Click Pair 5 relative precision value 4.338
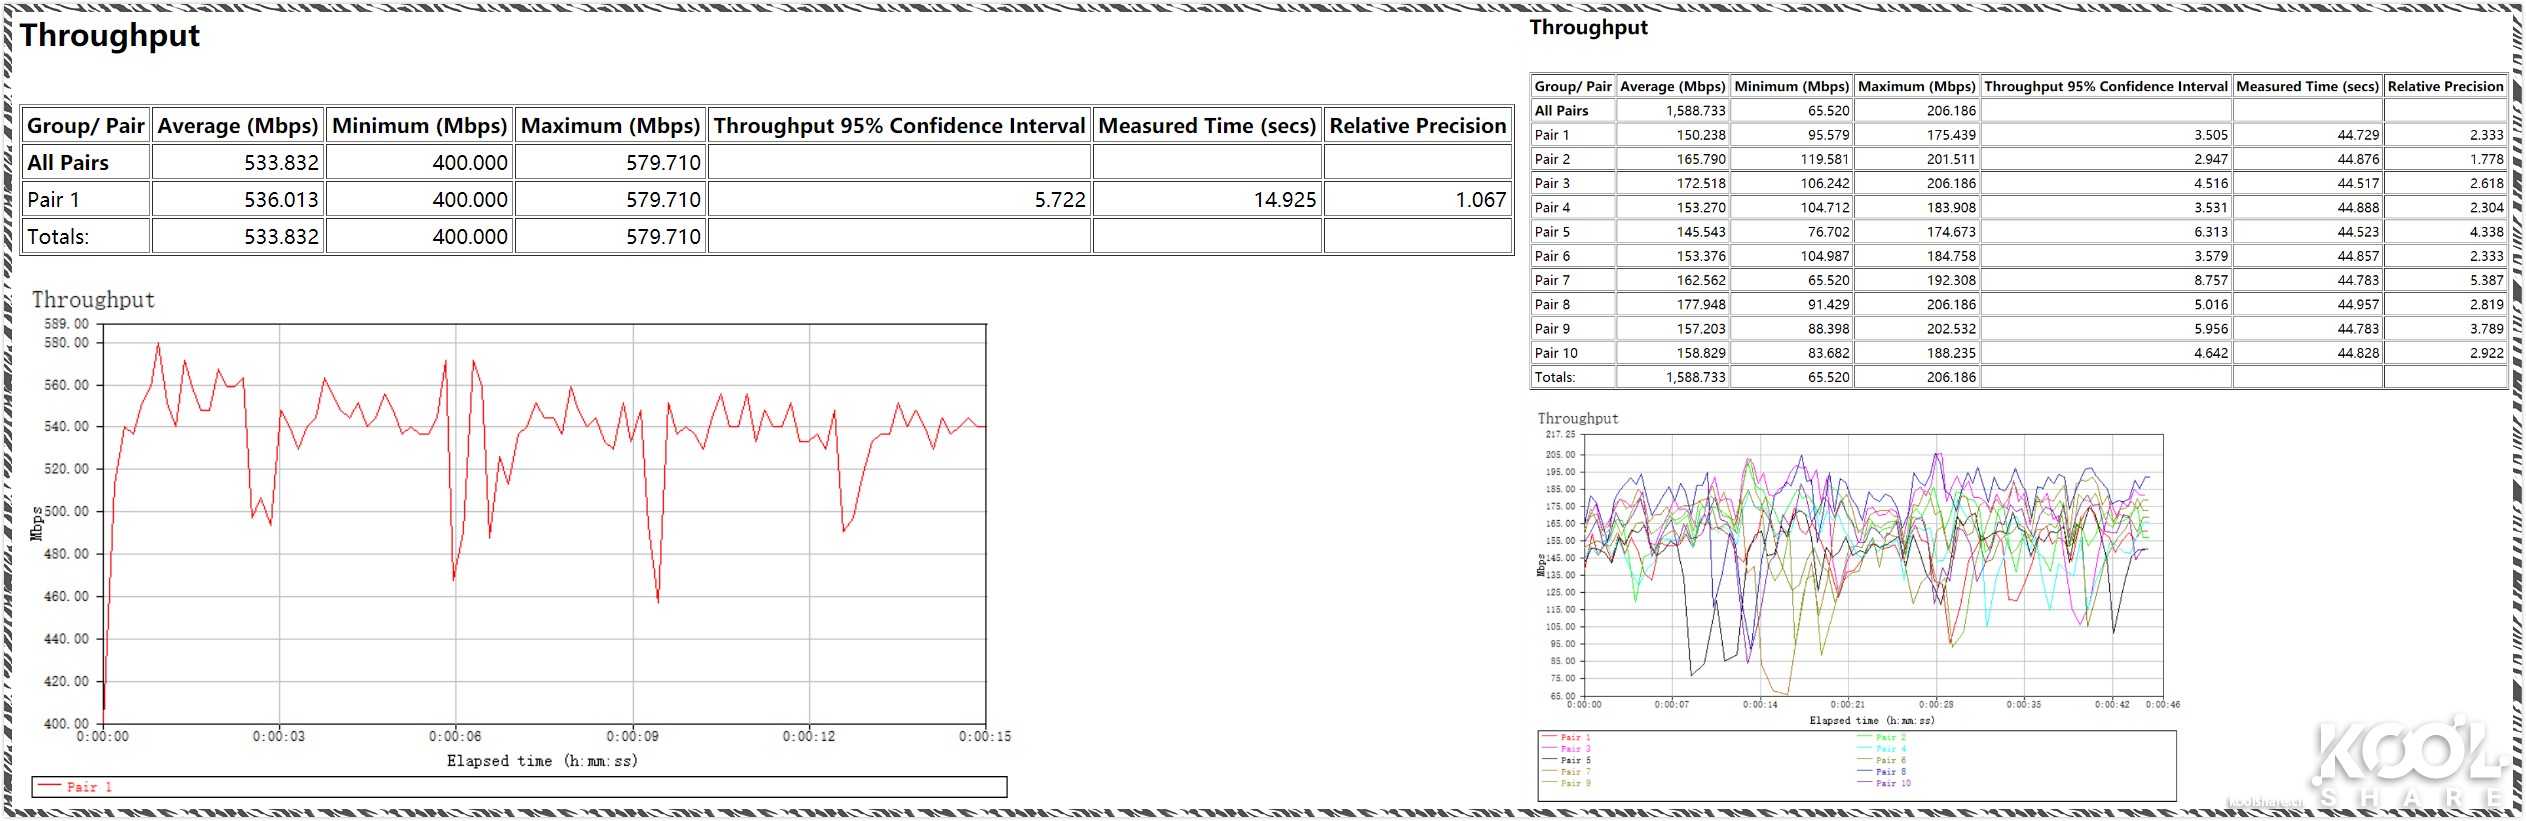 click(x=2486, y=232)
